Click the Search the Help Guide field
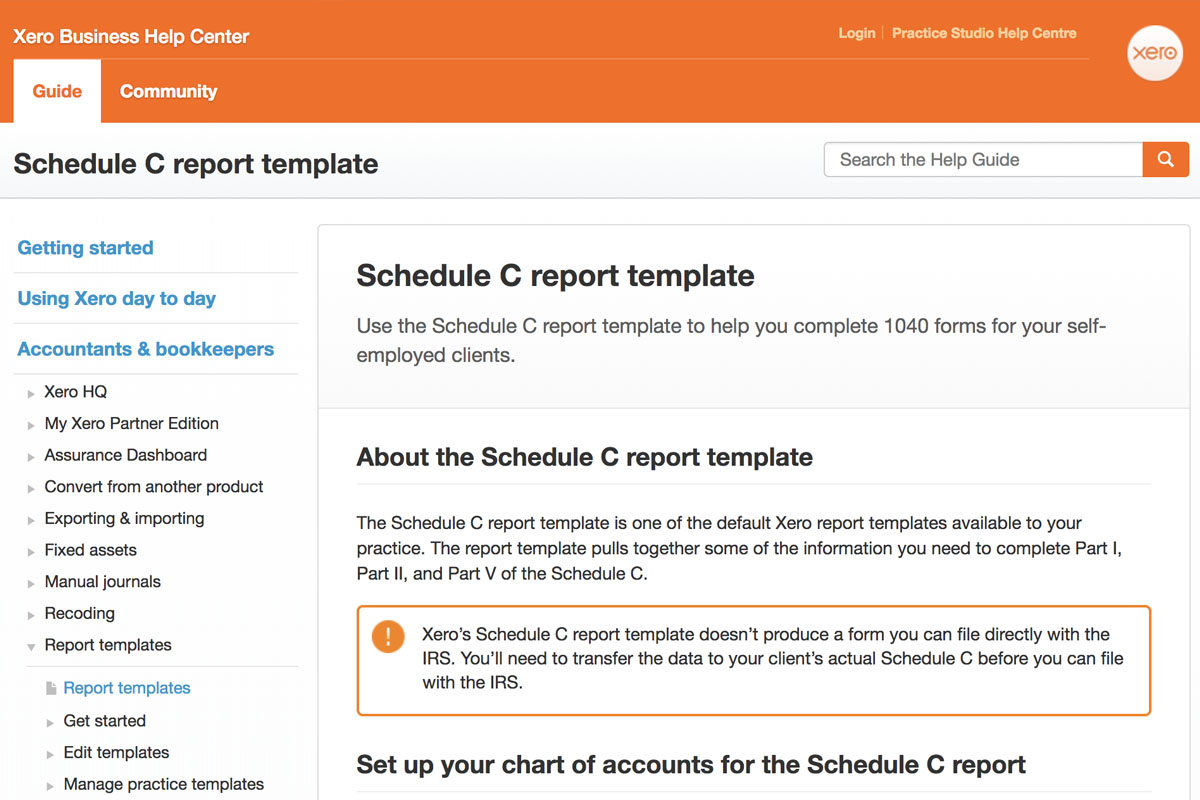Viewport: 1200px width, 800px height. (983, 159)
